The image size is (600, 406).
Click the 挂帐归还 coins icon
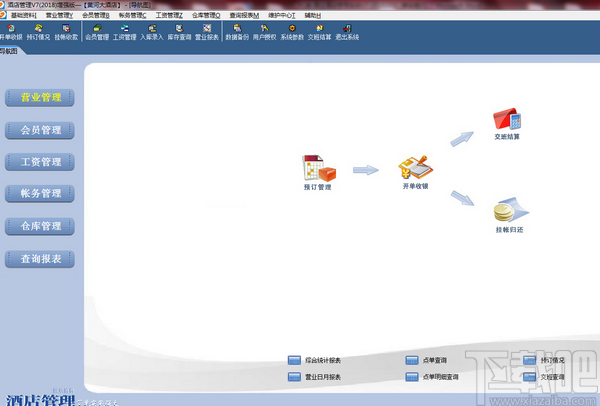510,215
